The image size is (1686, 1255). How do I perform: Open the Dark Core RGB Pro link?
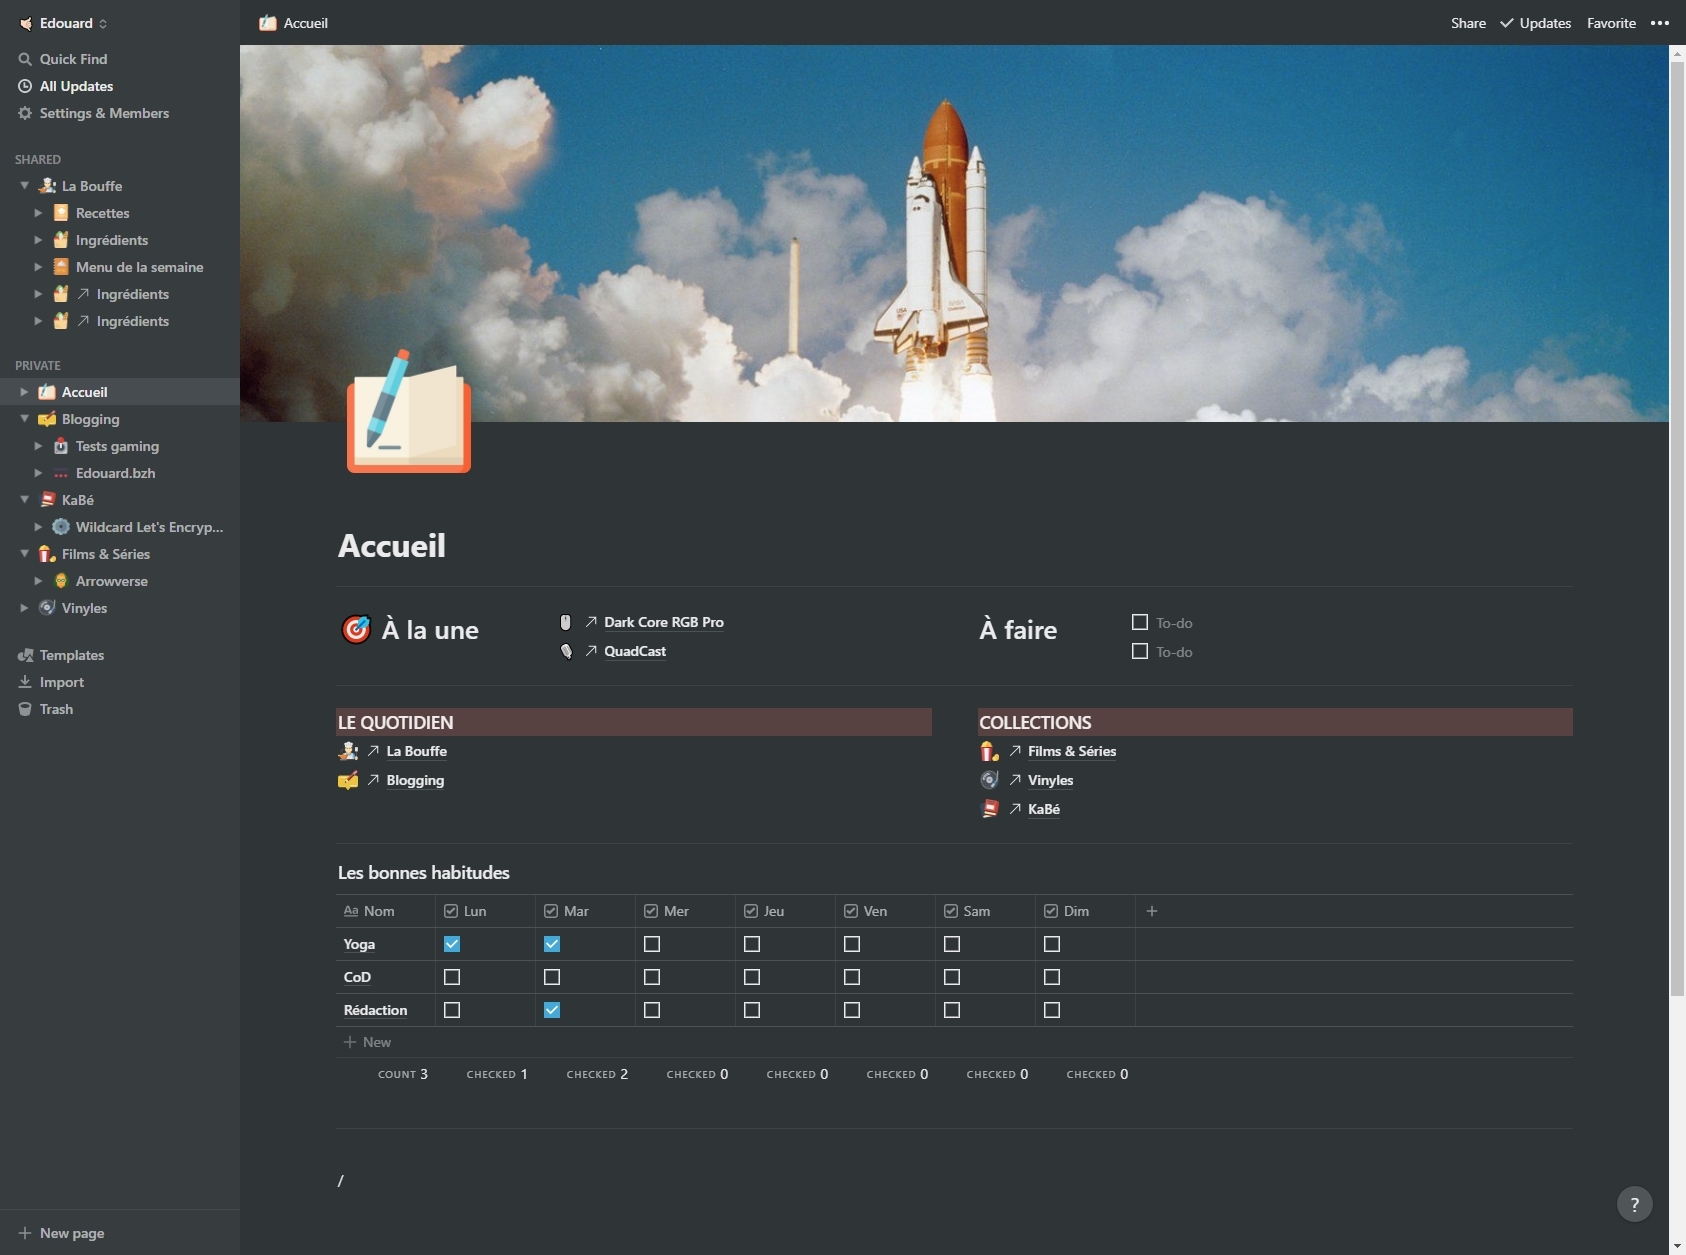pyautogui.click(x=664, y=622)
